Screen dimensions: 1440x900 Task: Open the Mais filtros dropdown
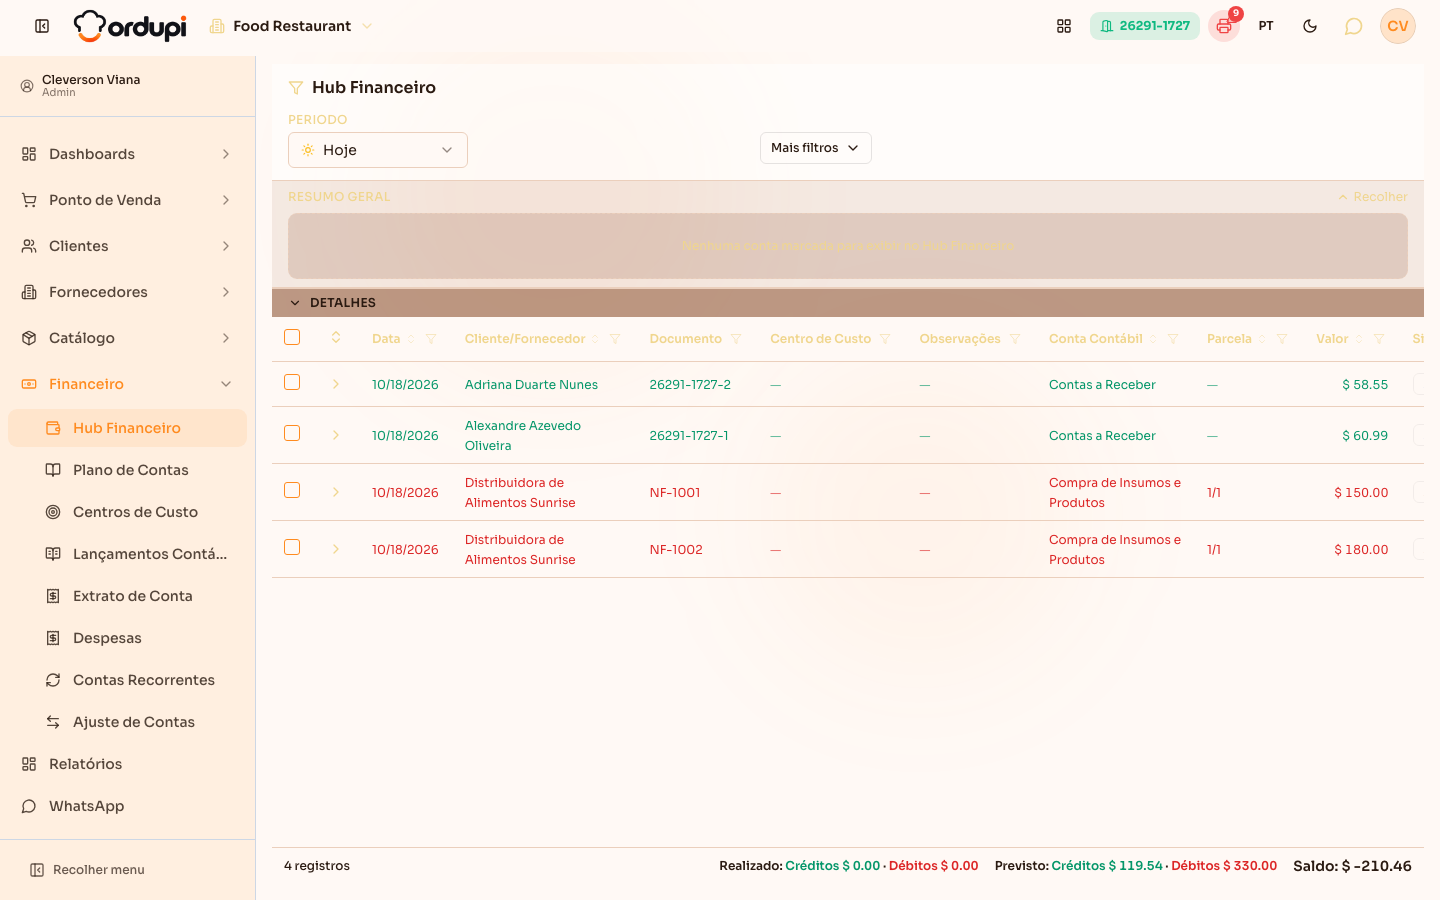[816, 148]
